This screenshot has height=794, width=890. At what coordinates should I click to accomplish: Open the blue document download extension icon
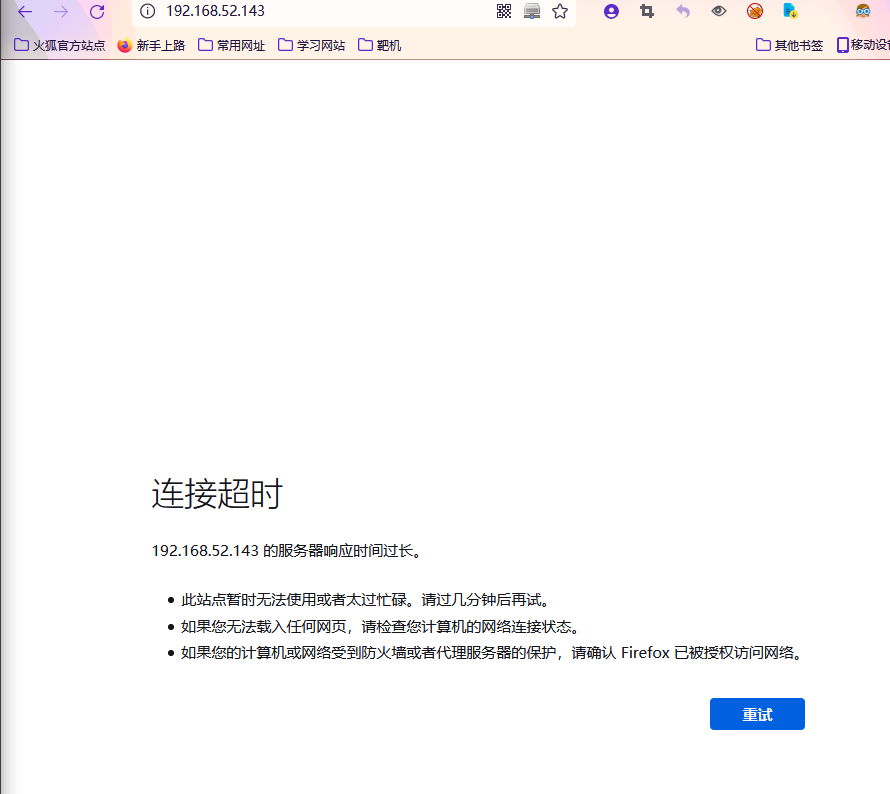click(x=790, y=11)
